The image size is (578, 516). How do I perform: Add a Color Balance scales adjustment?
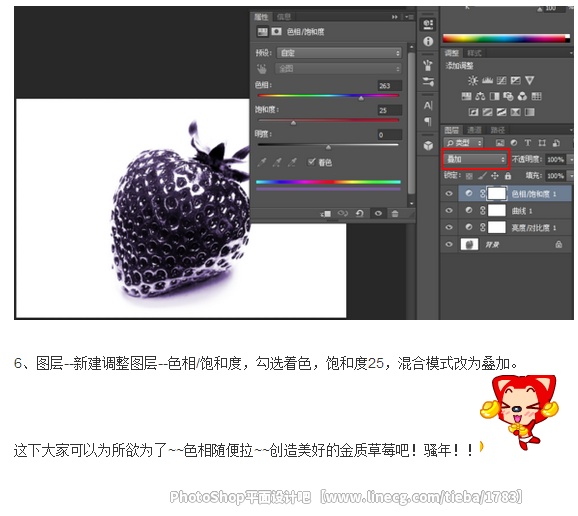480,97
